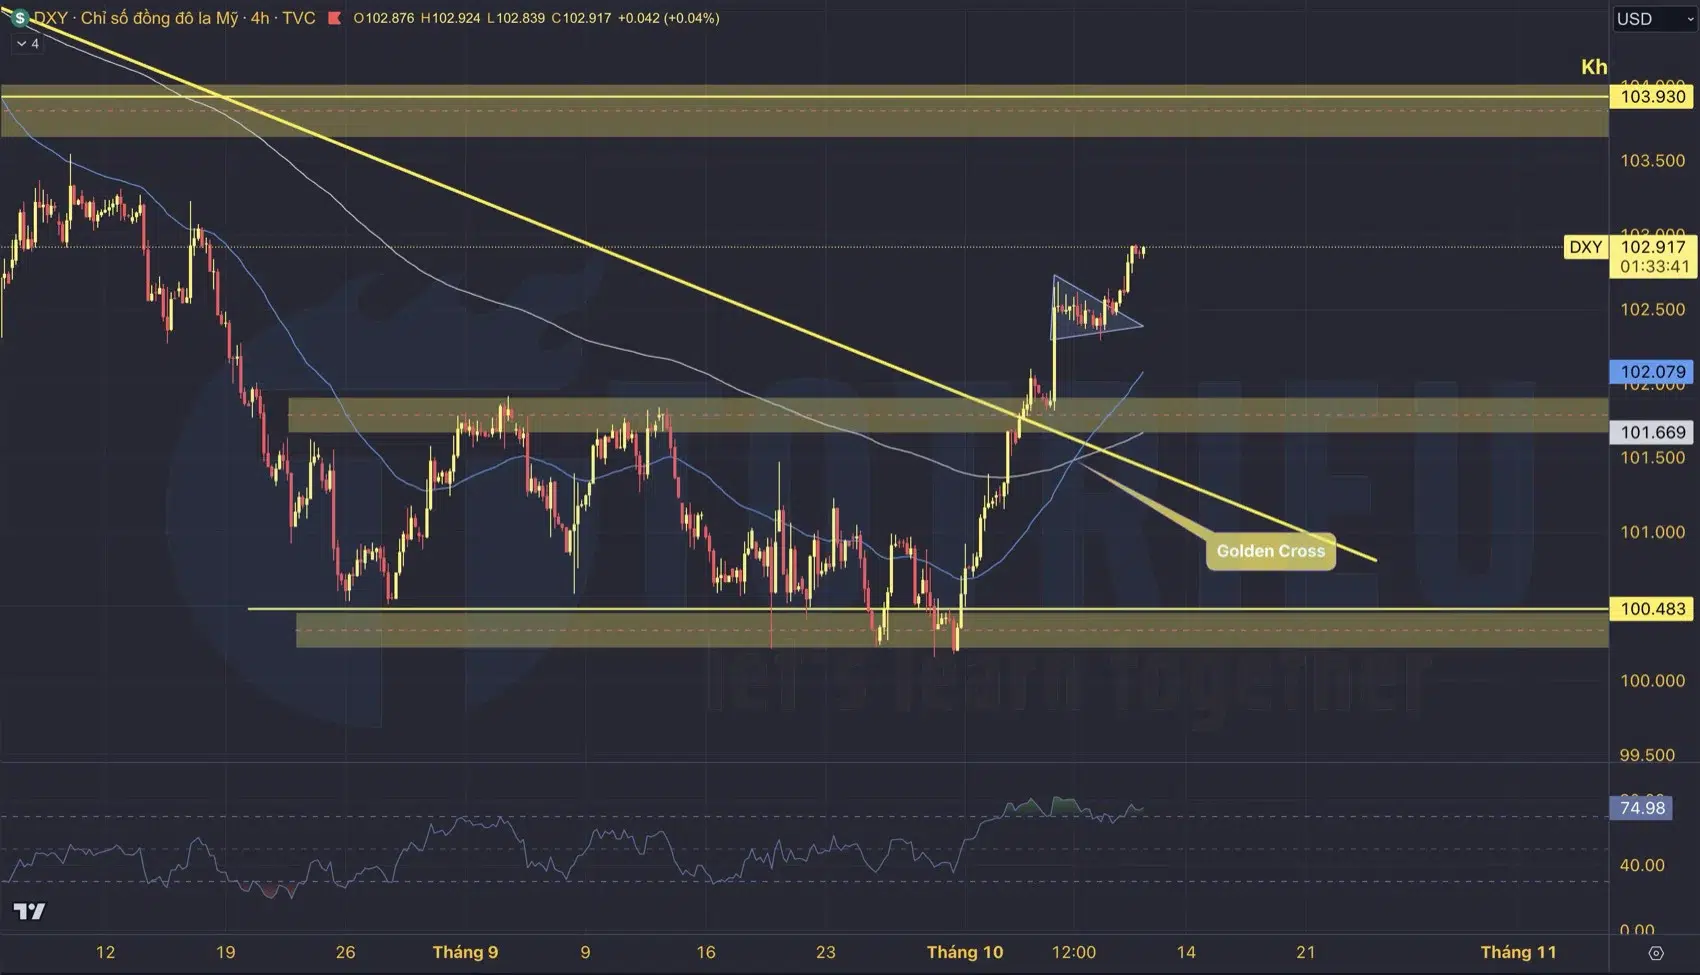Click the +0.042 (+0.04%) change value
The height and width of the screenshot is (975, 1700).
click(x=669, y=18)
